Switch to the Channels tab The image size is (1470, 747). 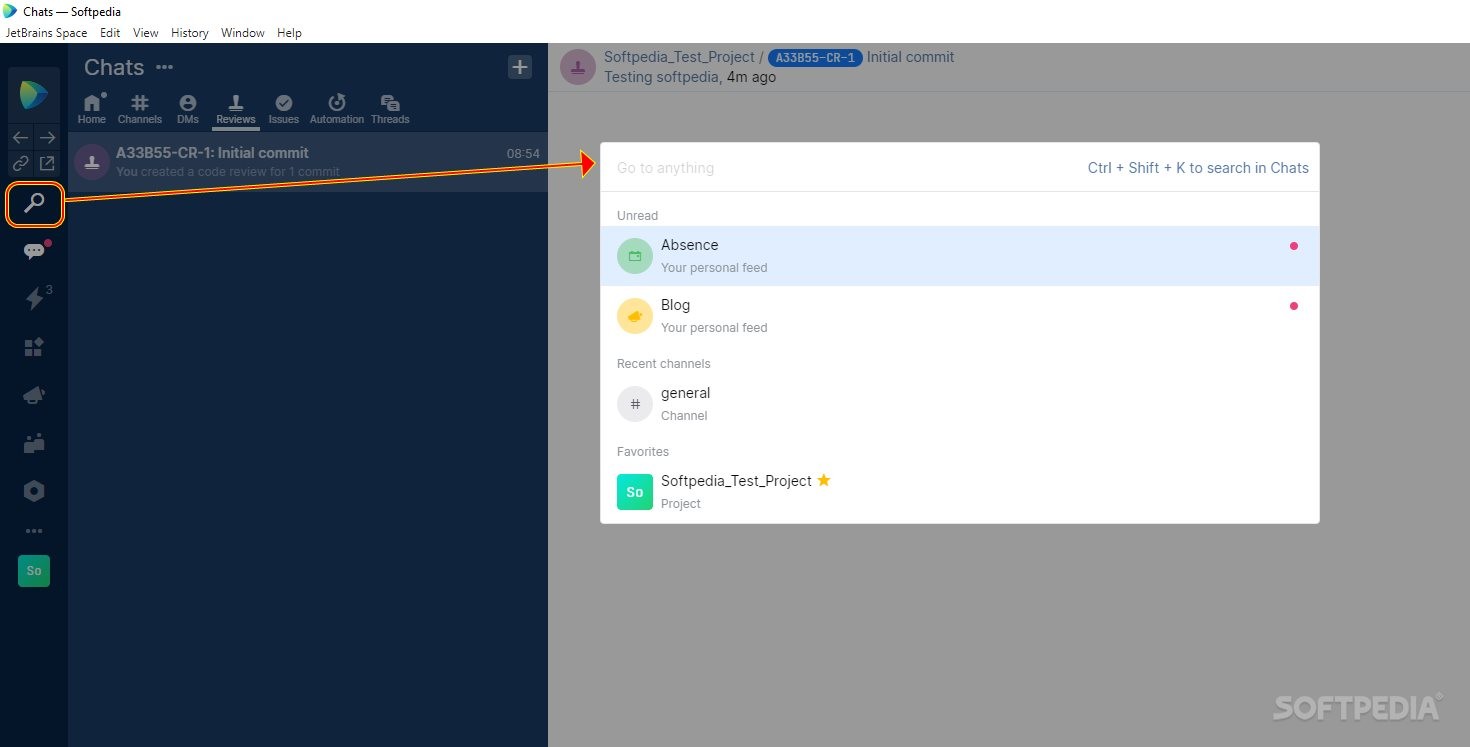pos(140,109)
